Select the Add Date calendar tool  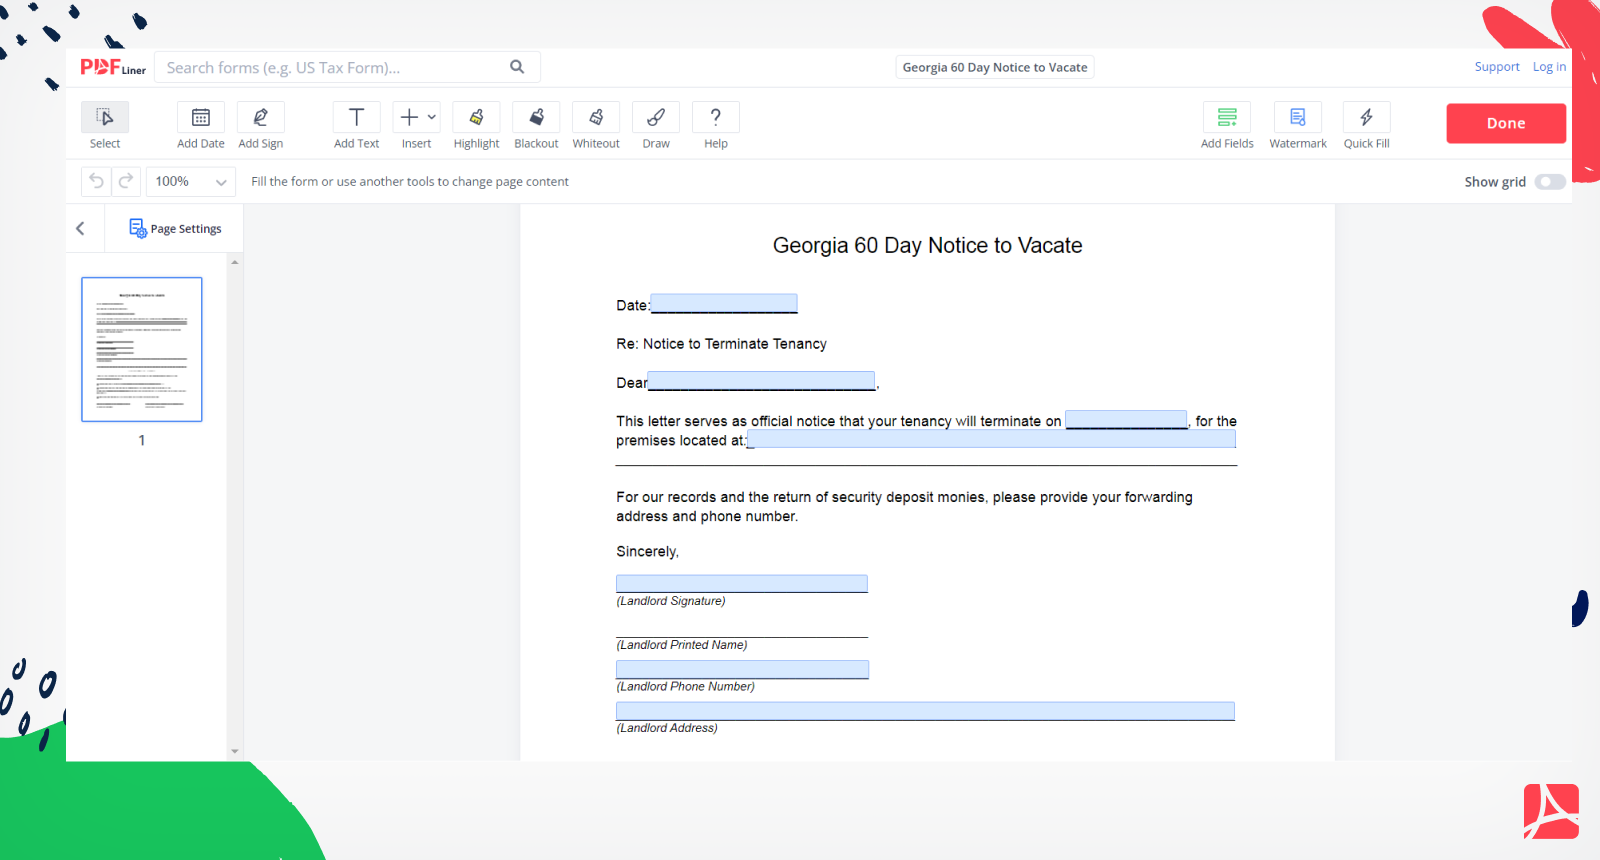(x=200, y=118)
